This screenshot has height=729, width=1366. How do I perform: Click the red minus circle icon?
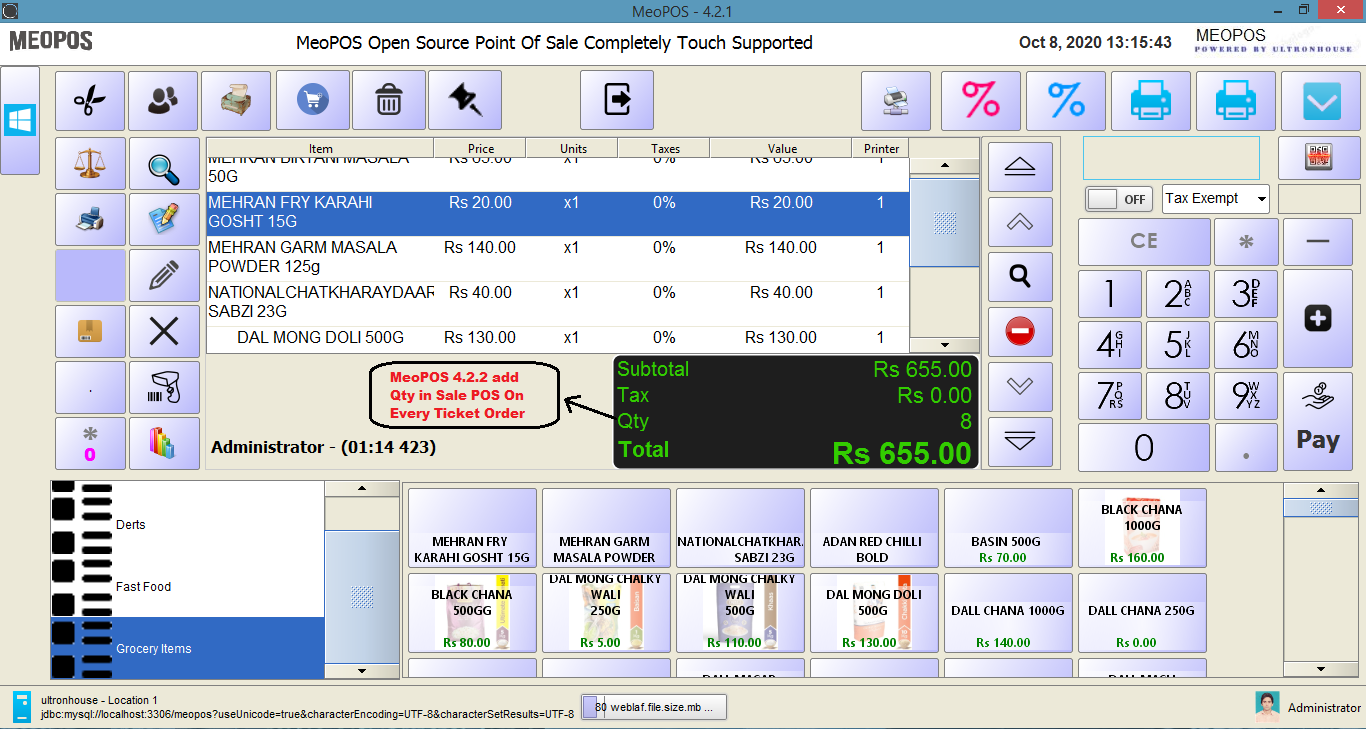coord(1020,332)
